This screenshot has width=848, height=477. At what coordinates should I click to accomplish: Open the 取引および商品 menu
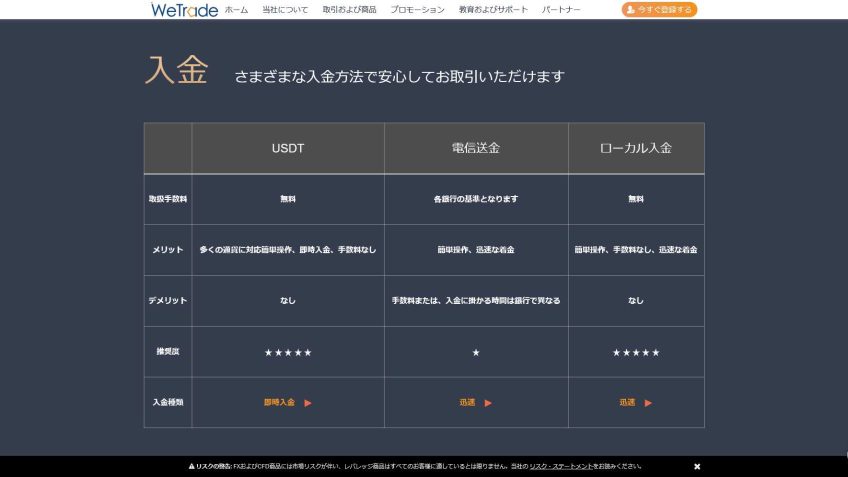click(x=349, y=10)
